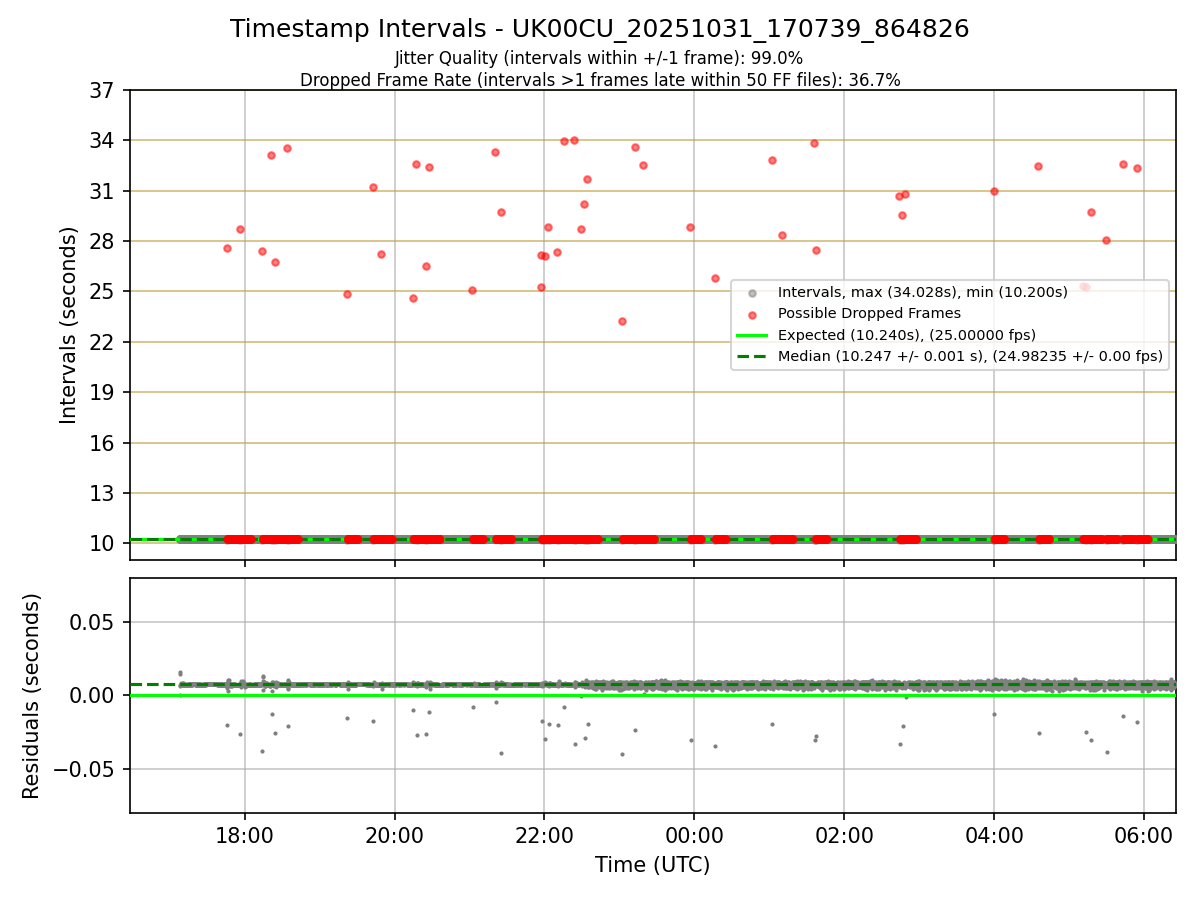The width and height of the screenshot is (1200, 900).
Task: Click the solid lime green line sample in legend
Action: (752, 335)
